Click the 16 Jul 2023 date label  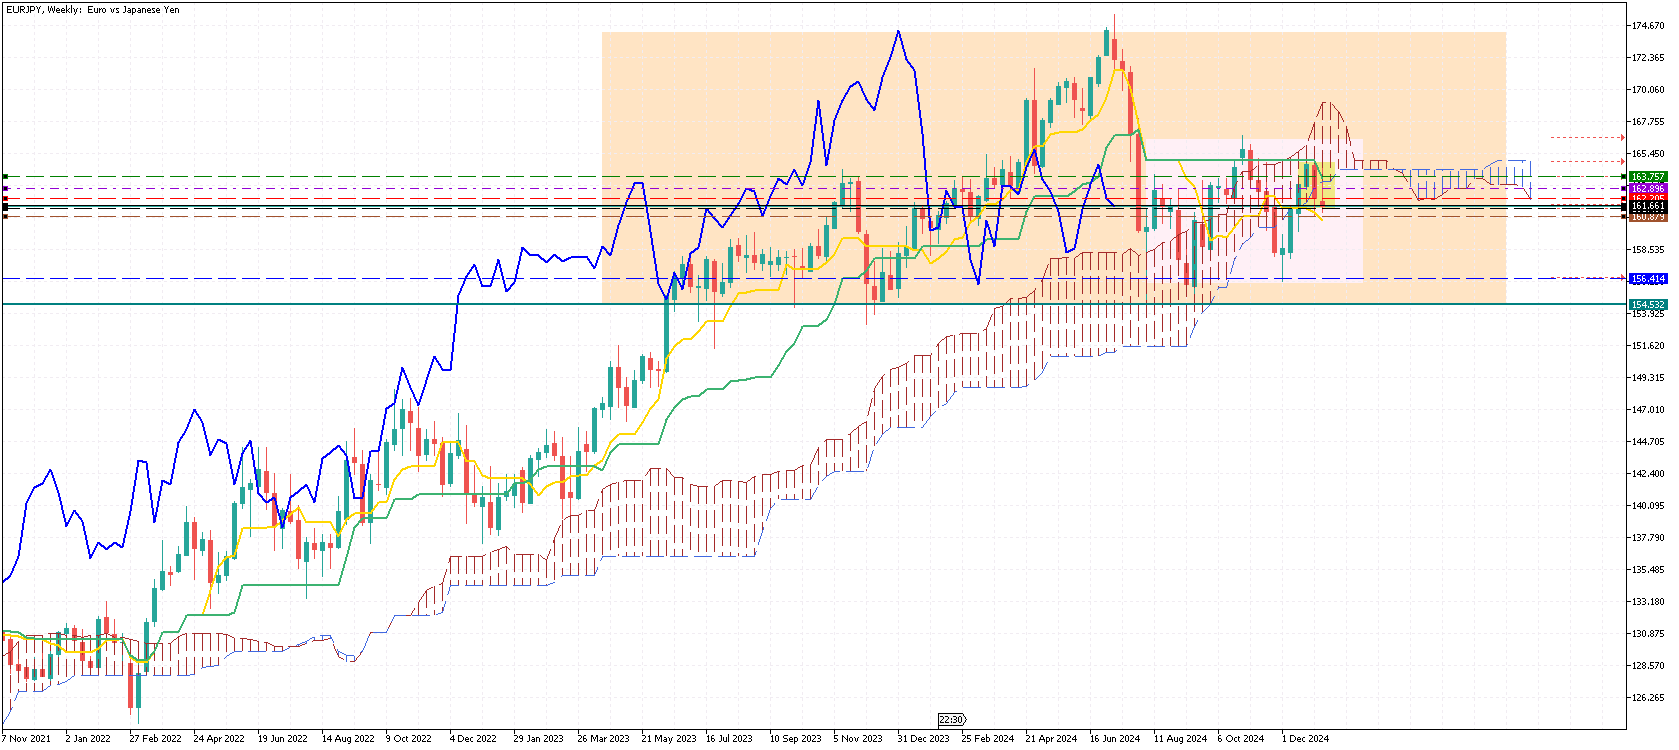[x=729, y=739]
